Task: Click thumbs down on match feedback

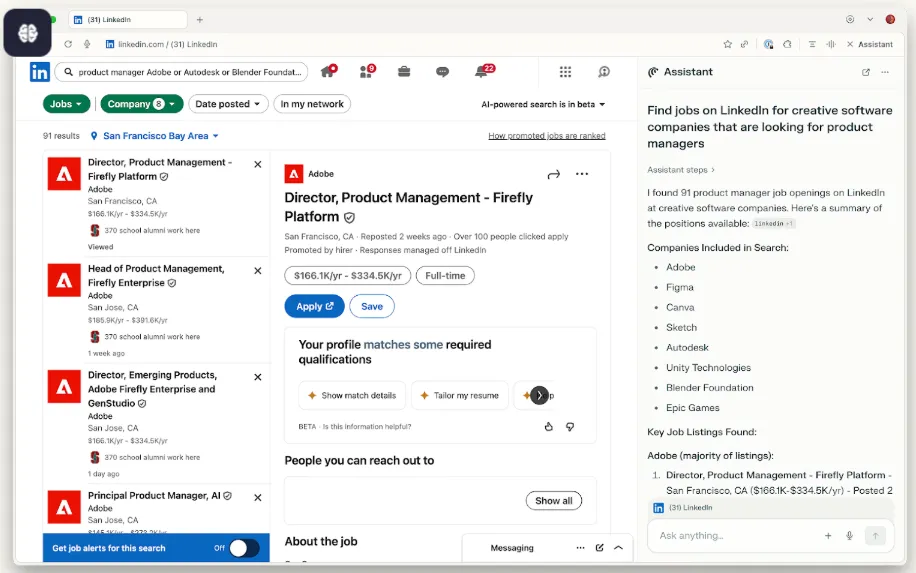Action: pyautogui.click(x=570, y=426)
